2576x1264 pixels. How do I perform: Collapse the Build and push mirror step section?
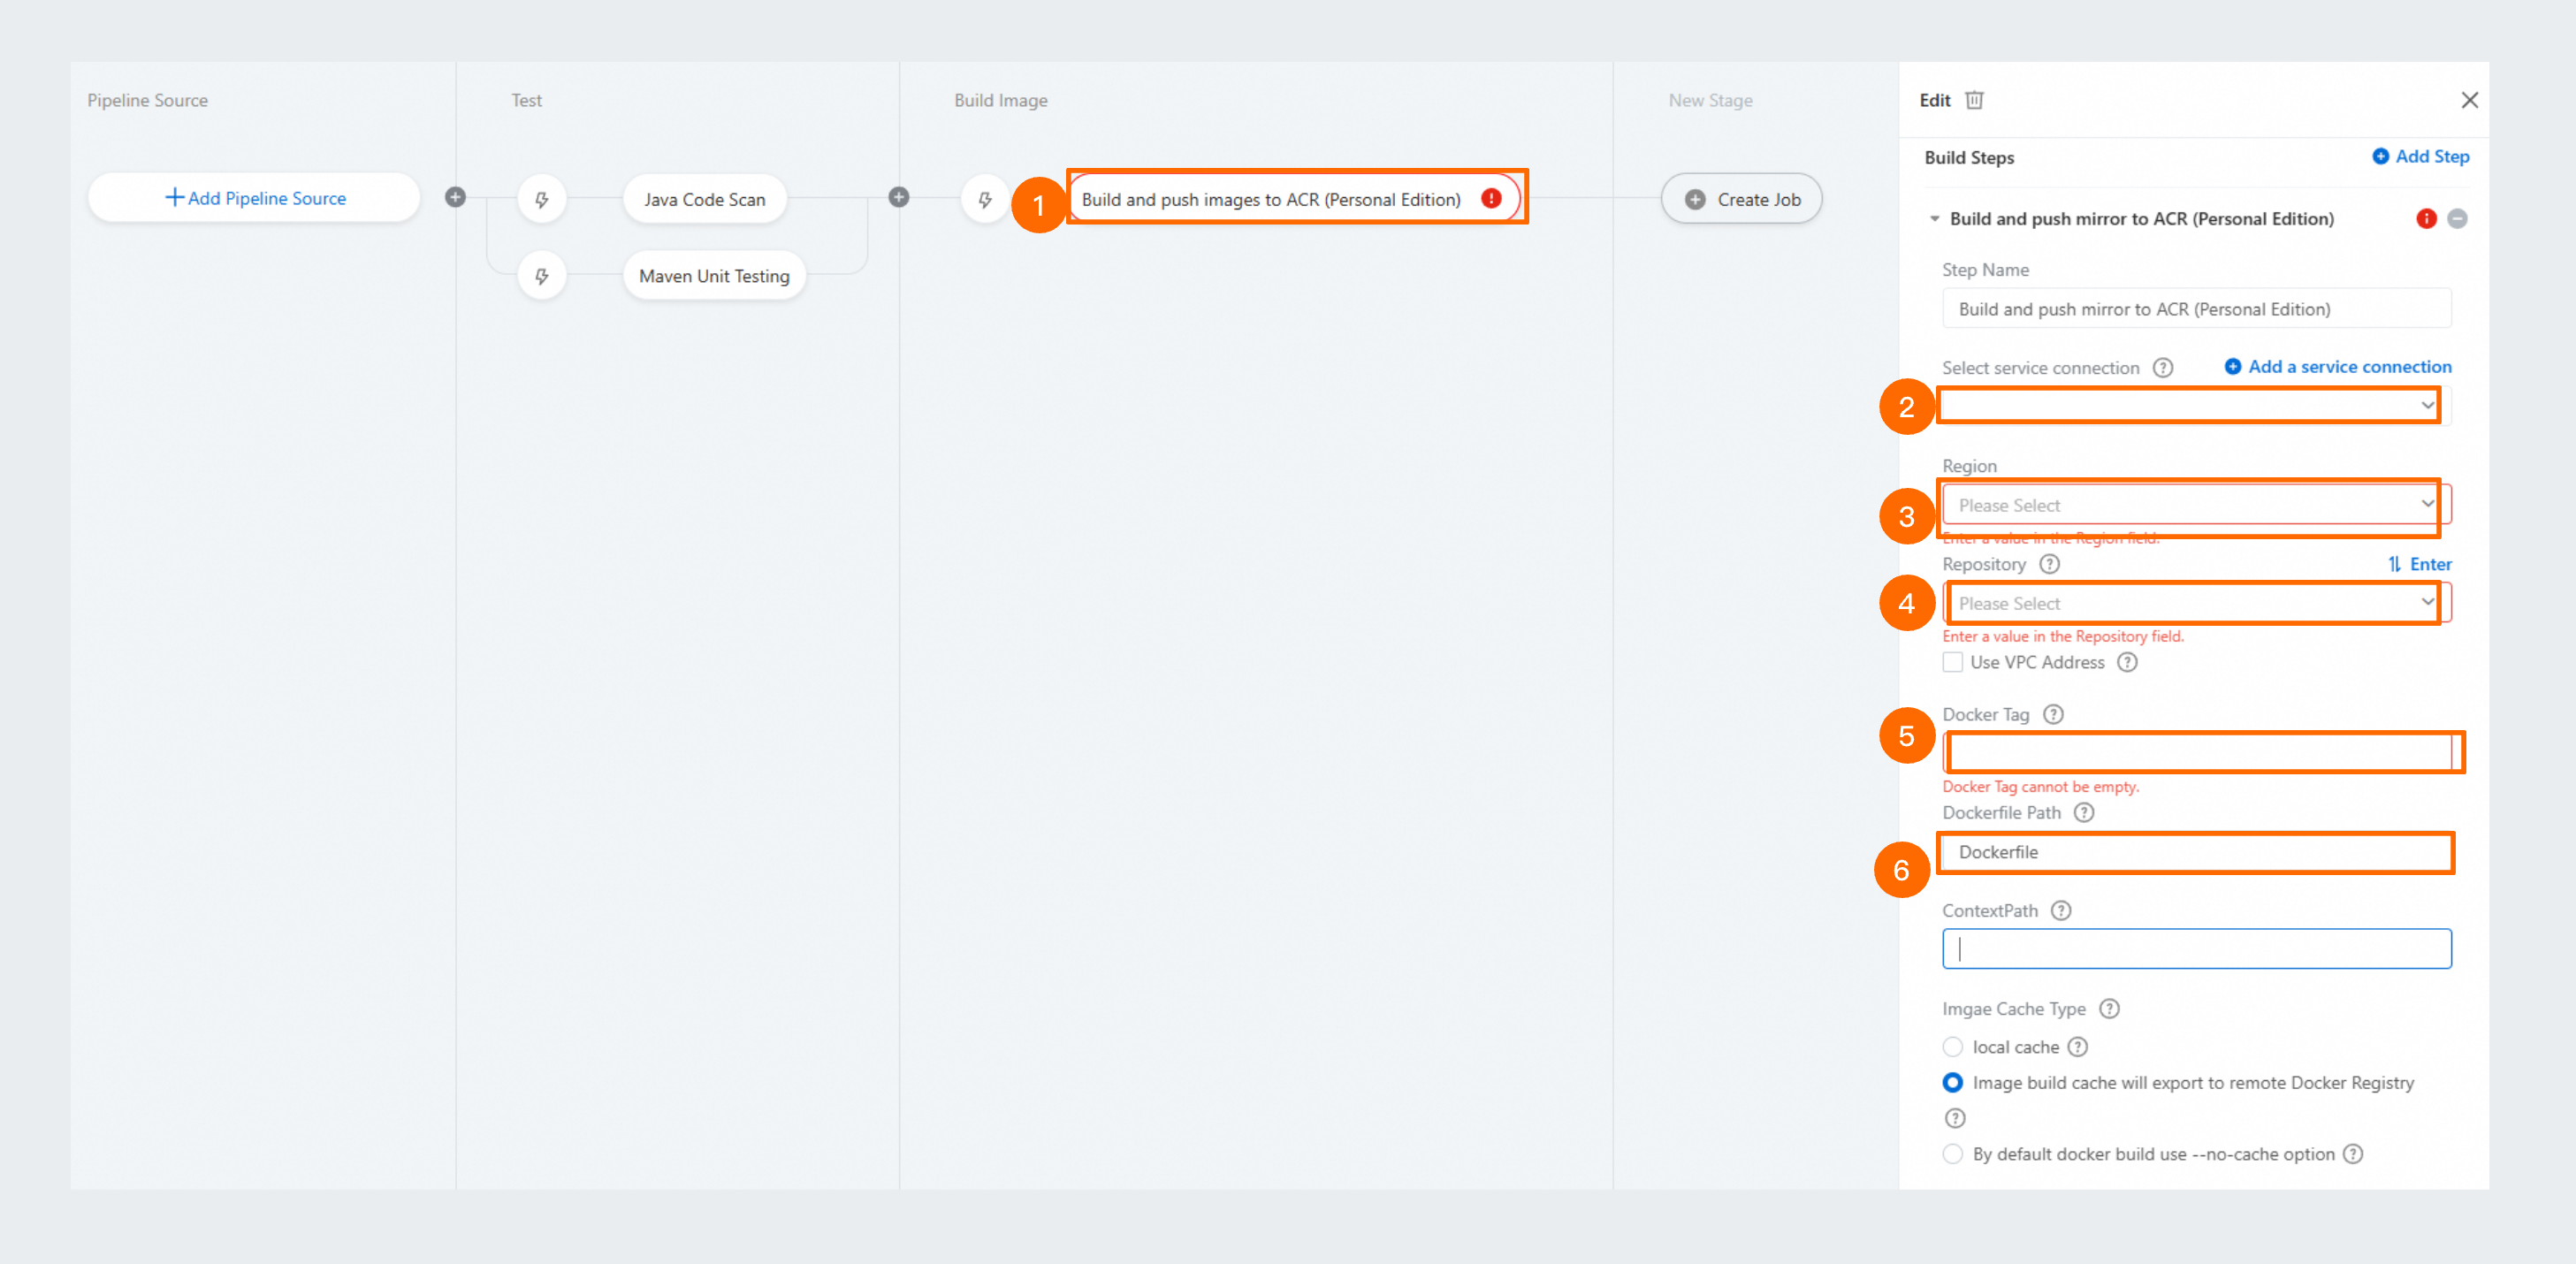[x=1935, y=219]
